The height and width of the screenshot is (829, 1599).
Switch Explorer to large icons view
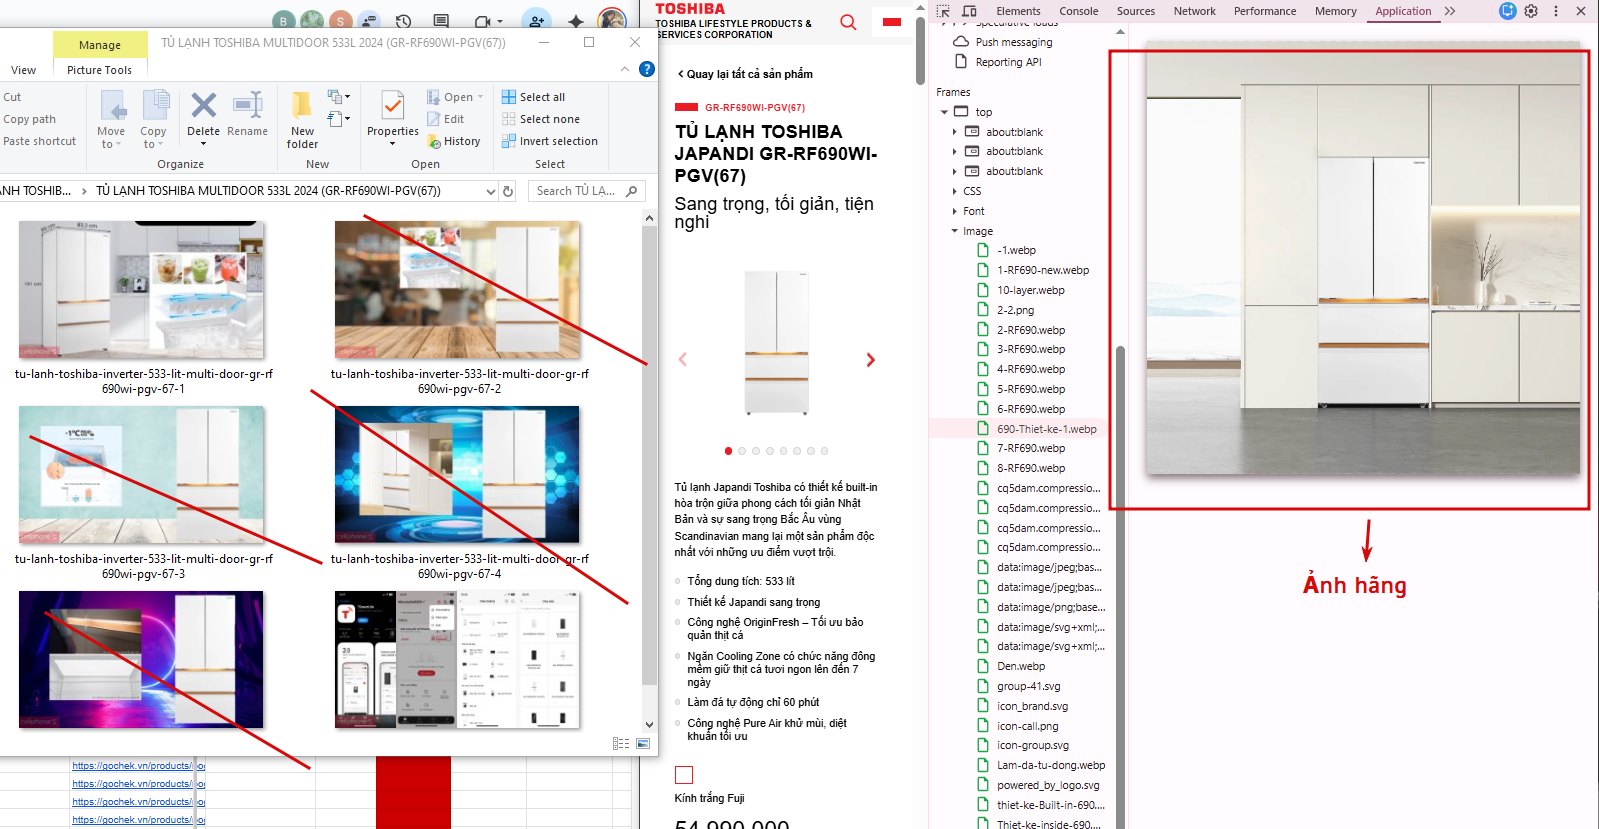(x=643, y=744)
